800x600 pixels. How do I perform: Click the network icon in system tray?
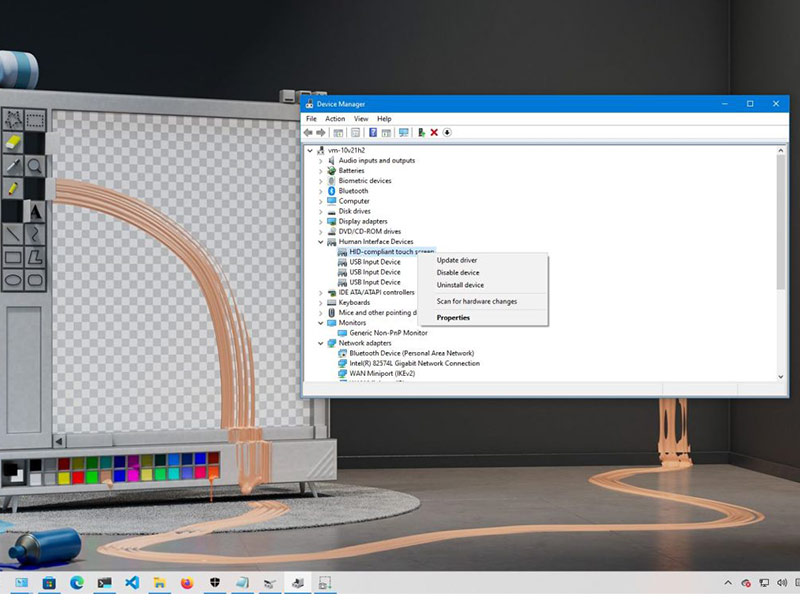(x=764, y=583)
